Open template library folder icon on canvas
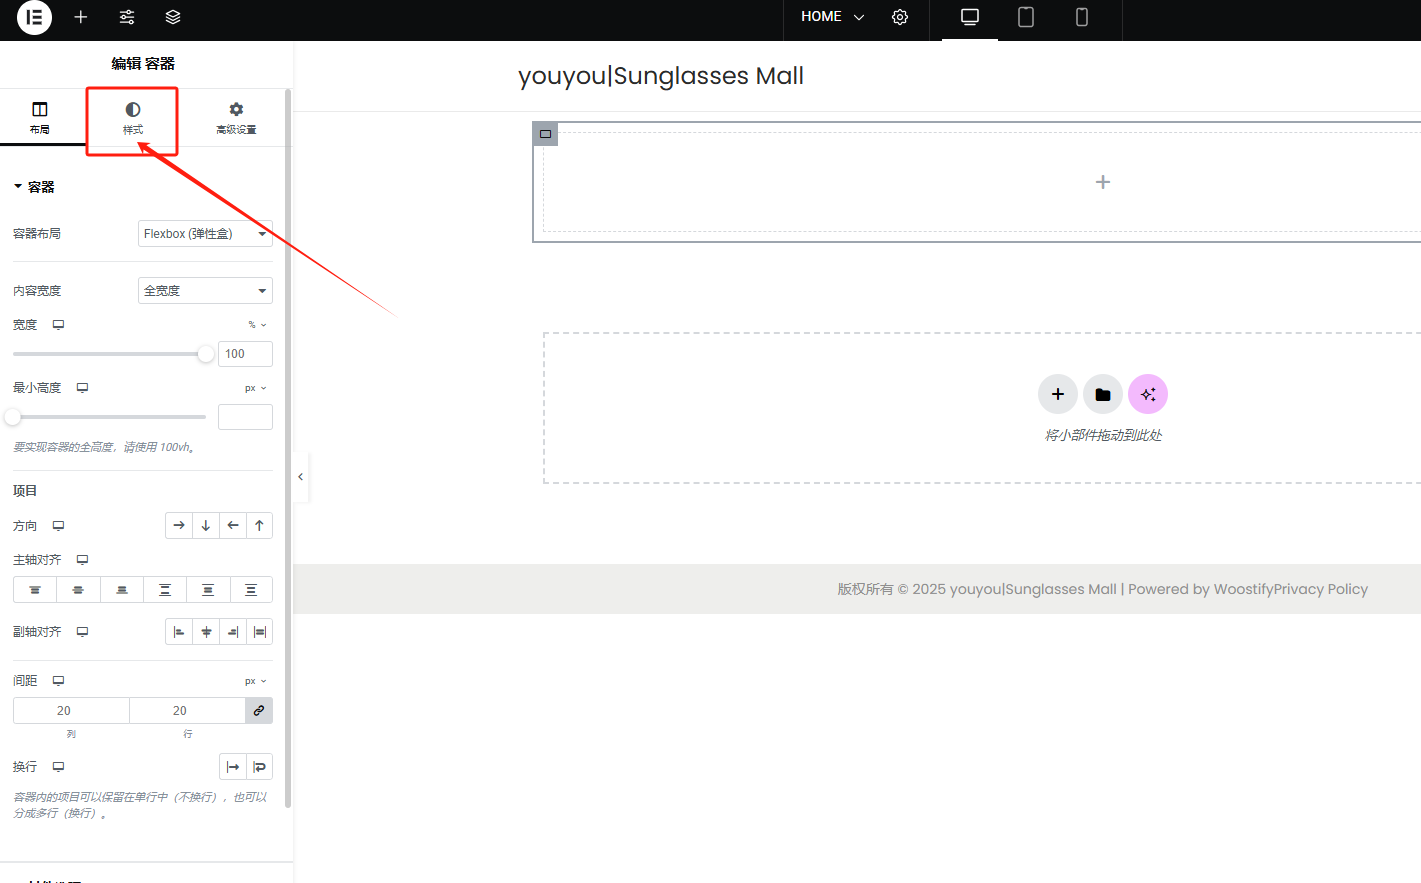This screenshot has height=883, width=1421. [x=1102, y=394]
